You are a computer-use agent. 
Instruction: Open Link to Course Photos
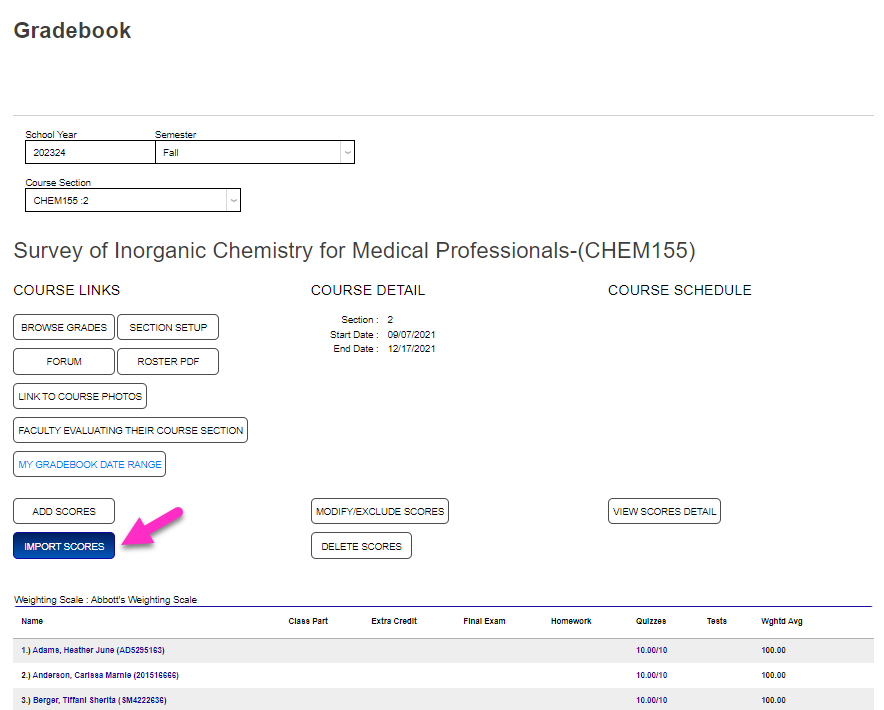click(79, 396)
